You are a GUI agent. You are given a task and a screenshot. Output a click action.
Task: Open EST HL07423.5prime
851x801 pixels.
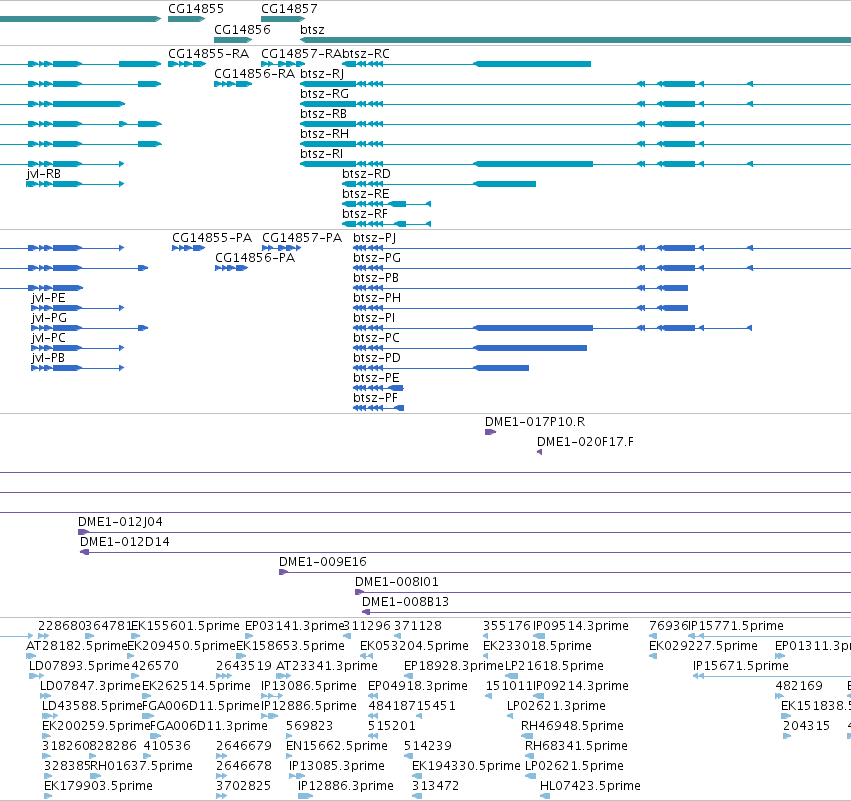pos(590,787)
